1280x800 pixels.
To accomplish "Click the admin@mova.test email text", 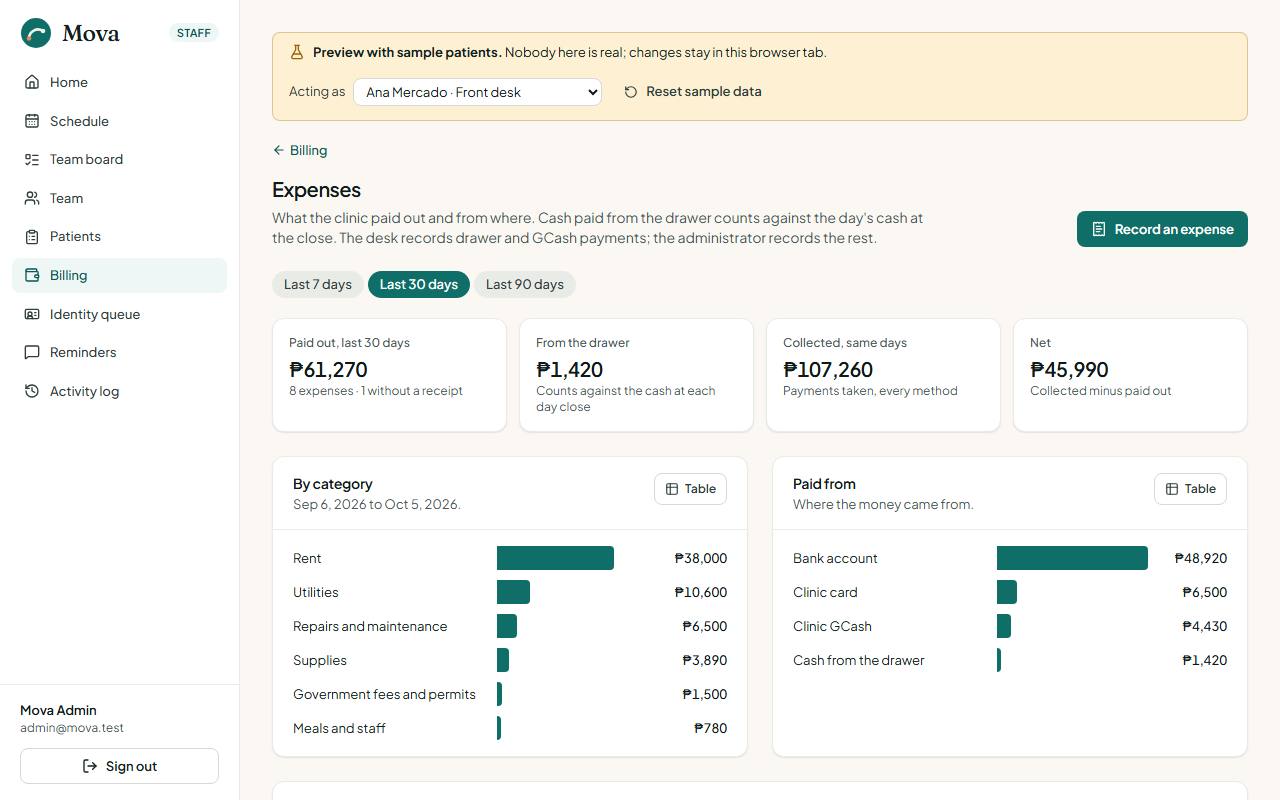I will (72, 728).
